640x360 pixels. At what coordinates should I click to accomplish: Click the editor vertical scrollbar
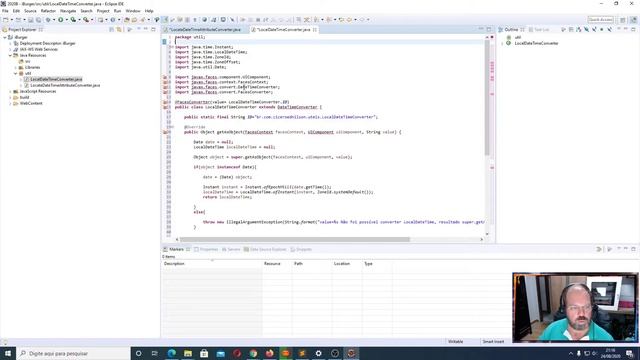pos(487,97)
